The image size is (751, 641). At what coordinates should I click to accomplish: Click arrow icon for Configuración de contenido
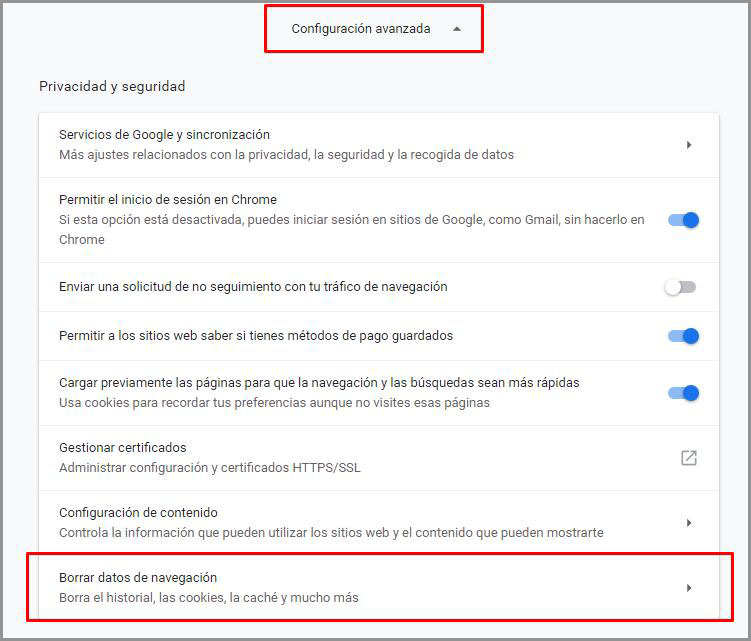pos(689,523)
